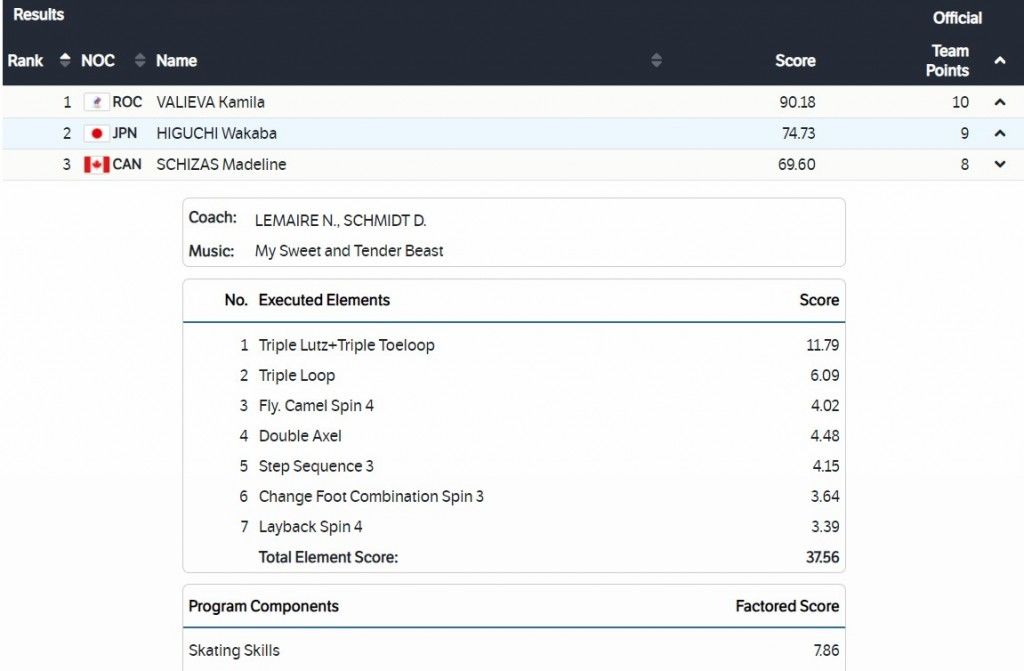The image size is (1024, 671).
Task: Sort by NOC column arrows
Action: point(140,60)
